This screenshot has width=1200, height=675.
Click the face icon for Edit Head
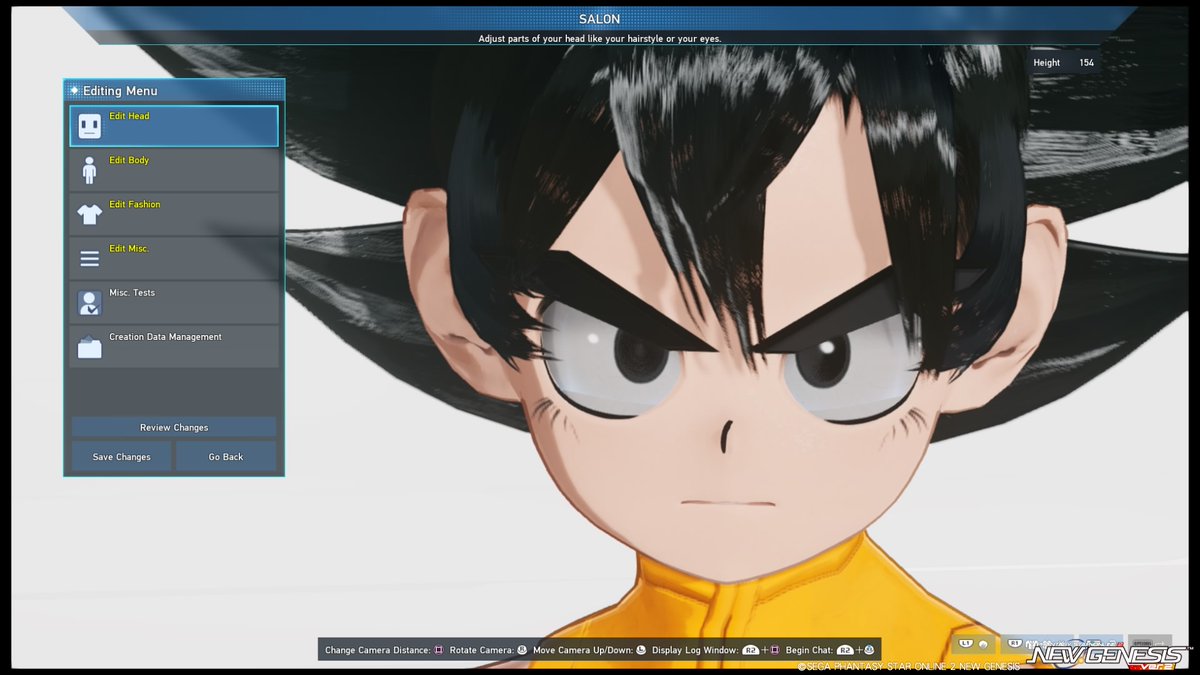pos(89,126)
